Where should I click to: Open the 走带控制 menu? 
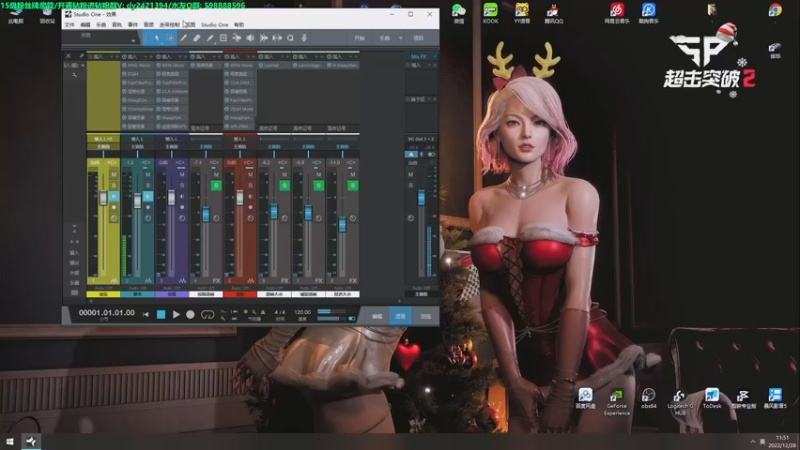pyautogui.click(x=169, y=24)
